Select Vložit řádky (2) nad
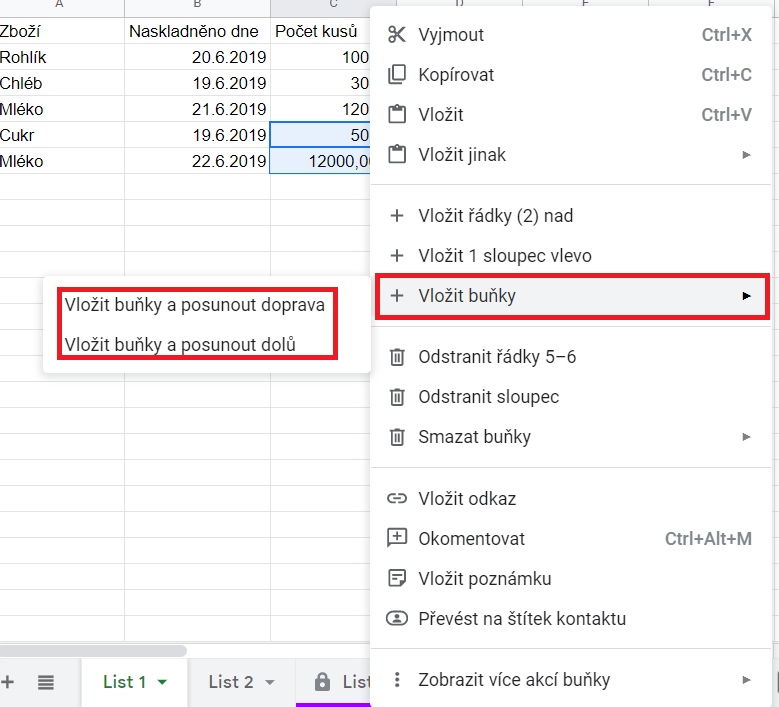The image size is (779, 707). tap(496, 216)
